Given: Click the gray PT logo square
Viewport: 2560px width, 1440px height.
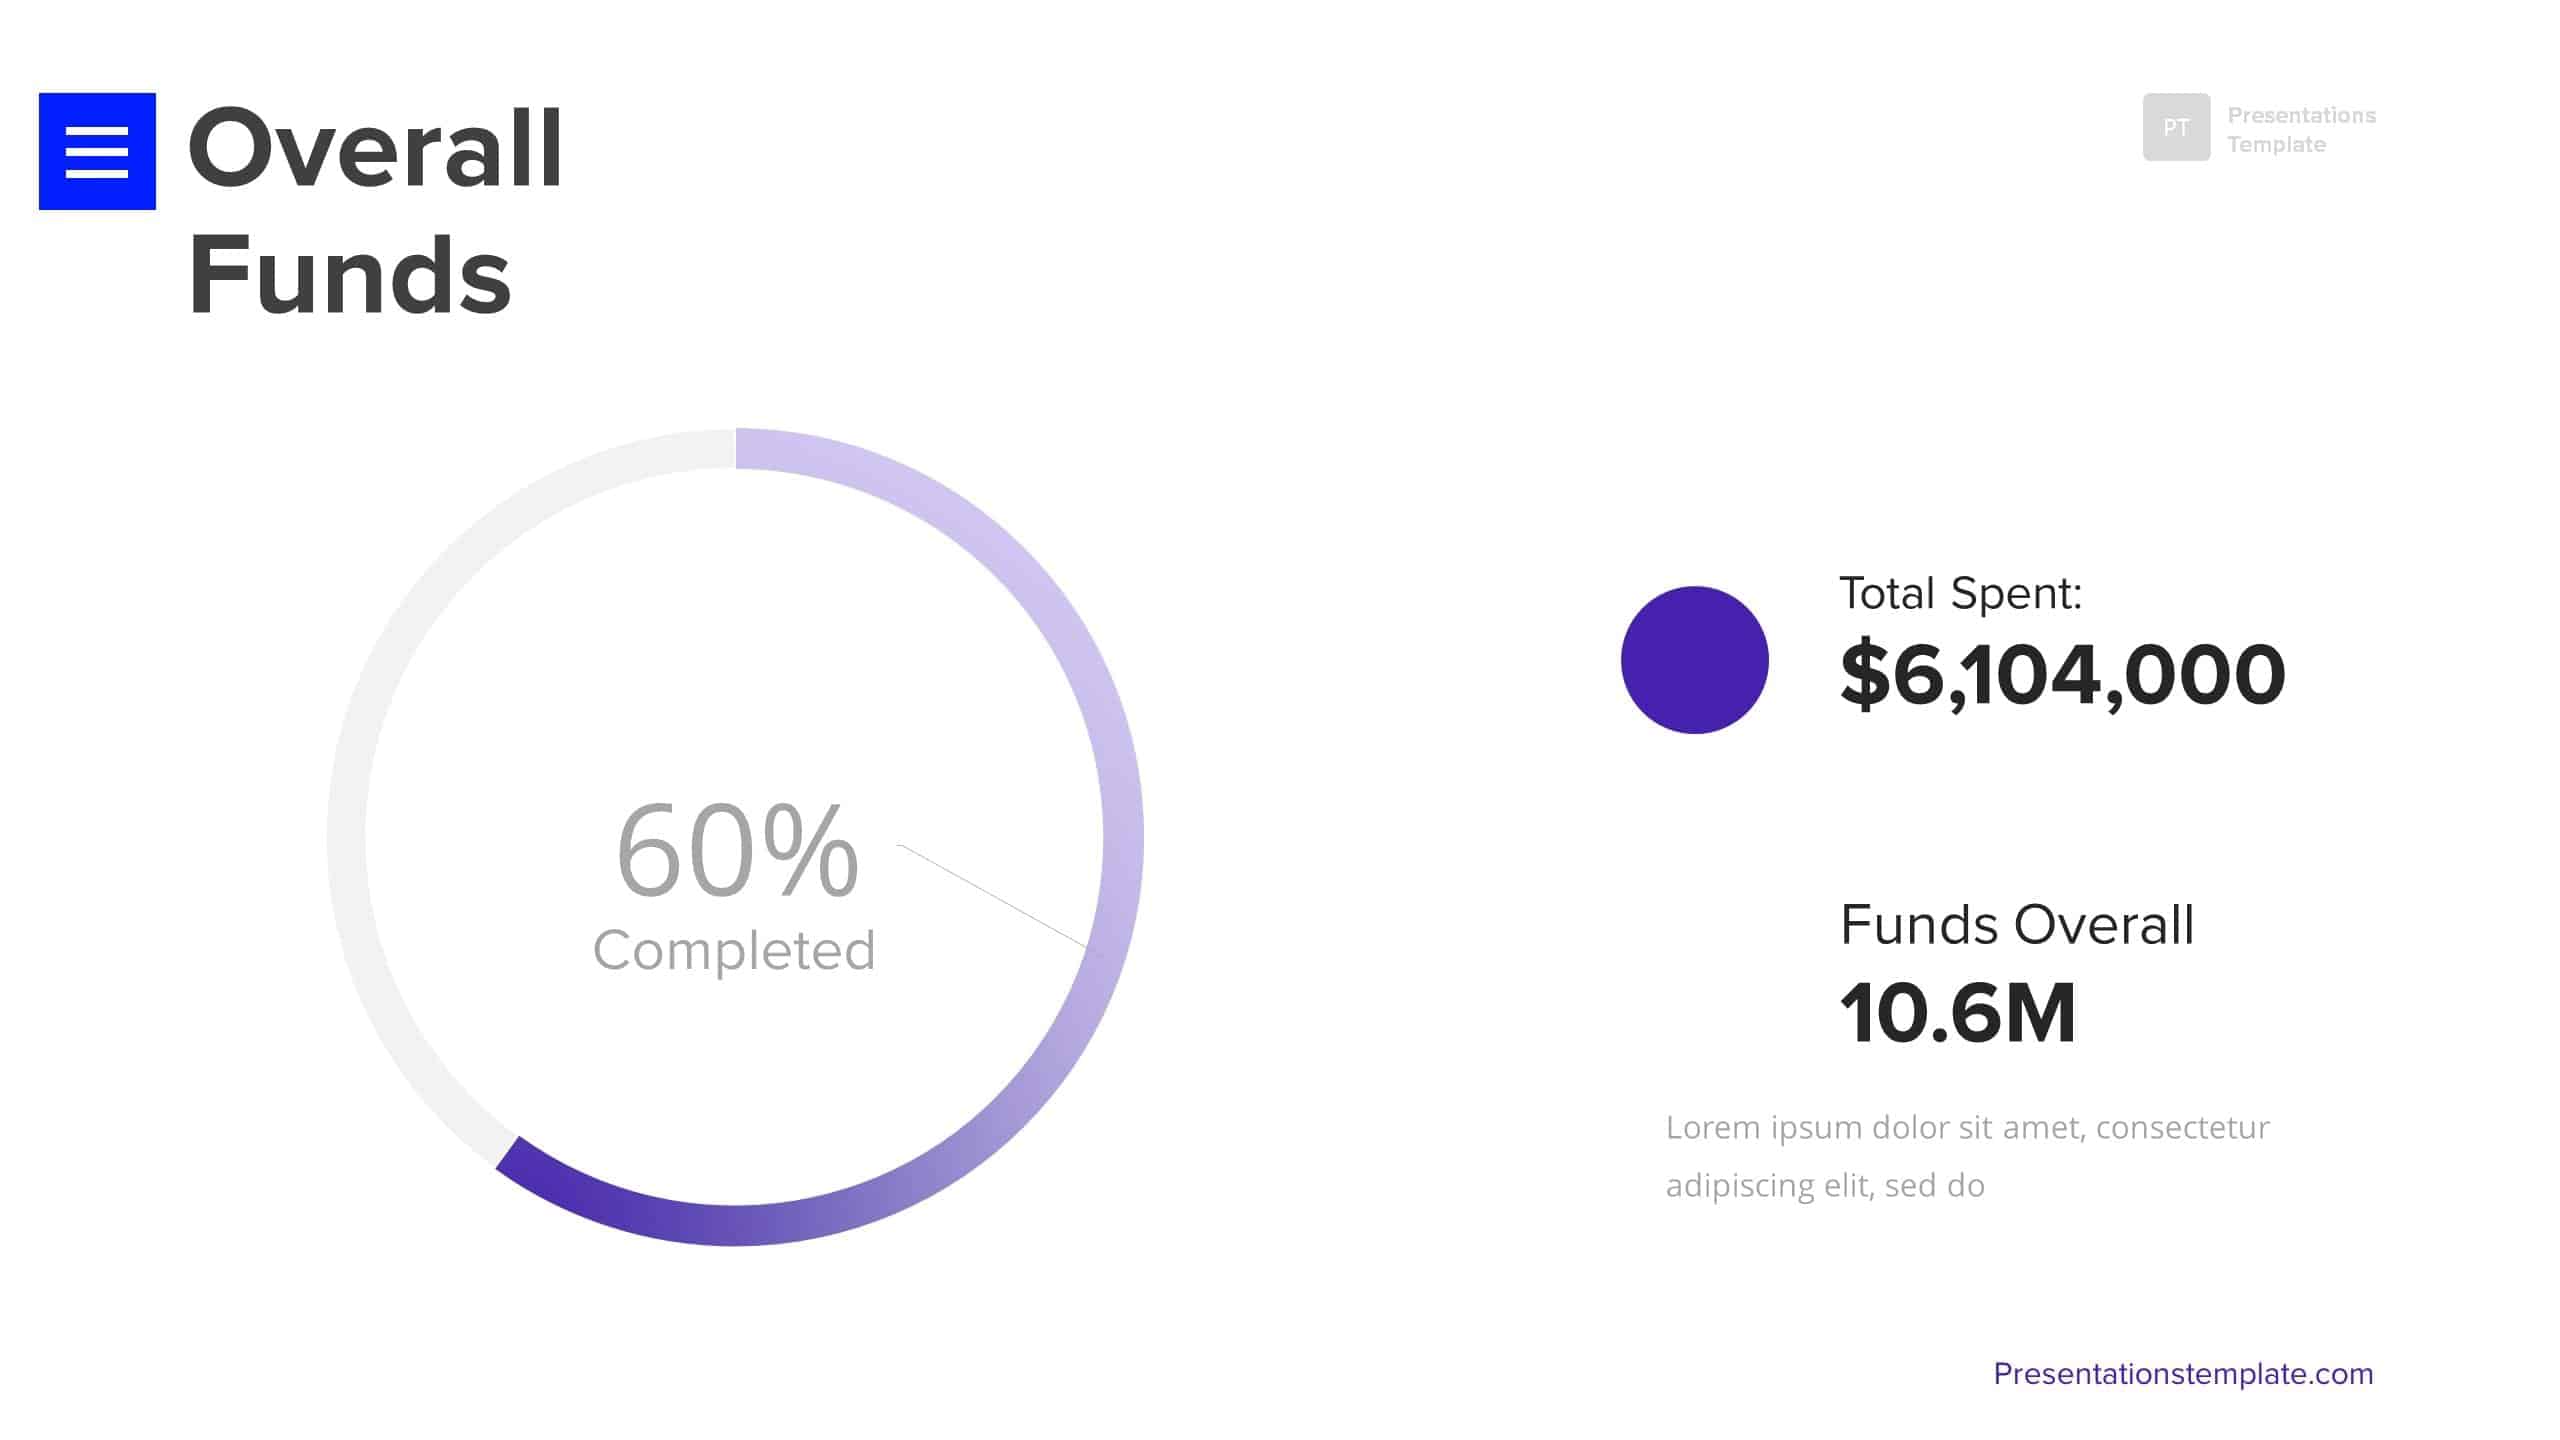Looking at the screenshot, I should 2176,127.
